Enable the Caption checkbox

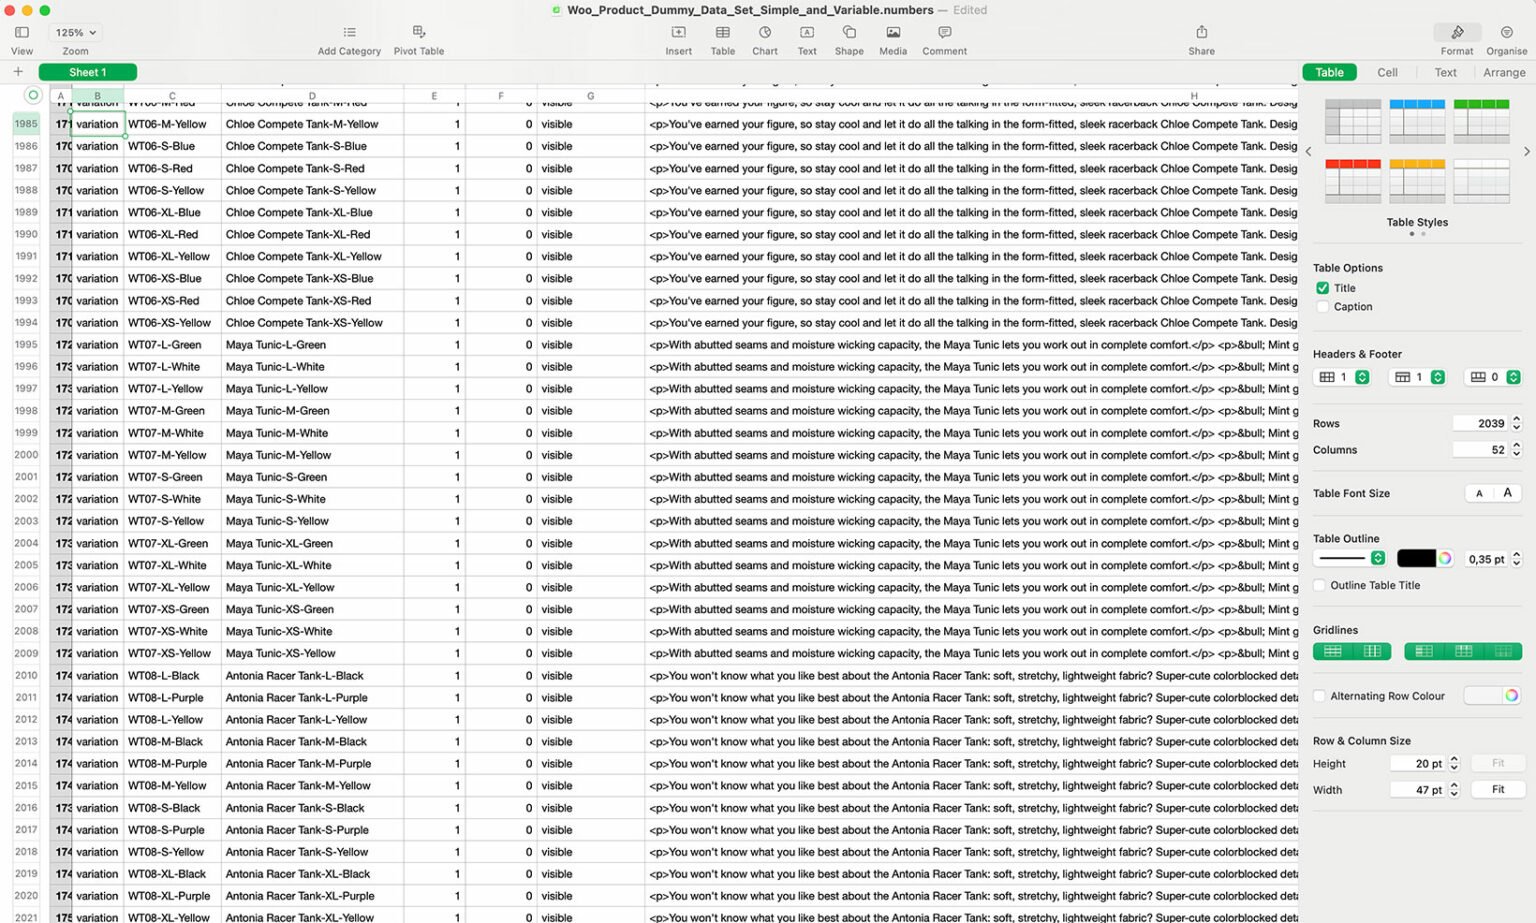click(x=1322, y=306)
